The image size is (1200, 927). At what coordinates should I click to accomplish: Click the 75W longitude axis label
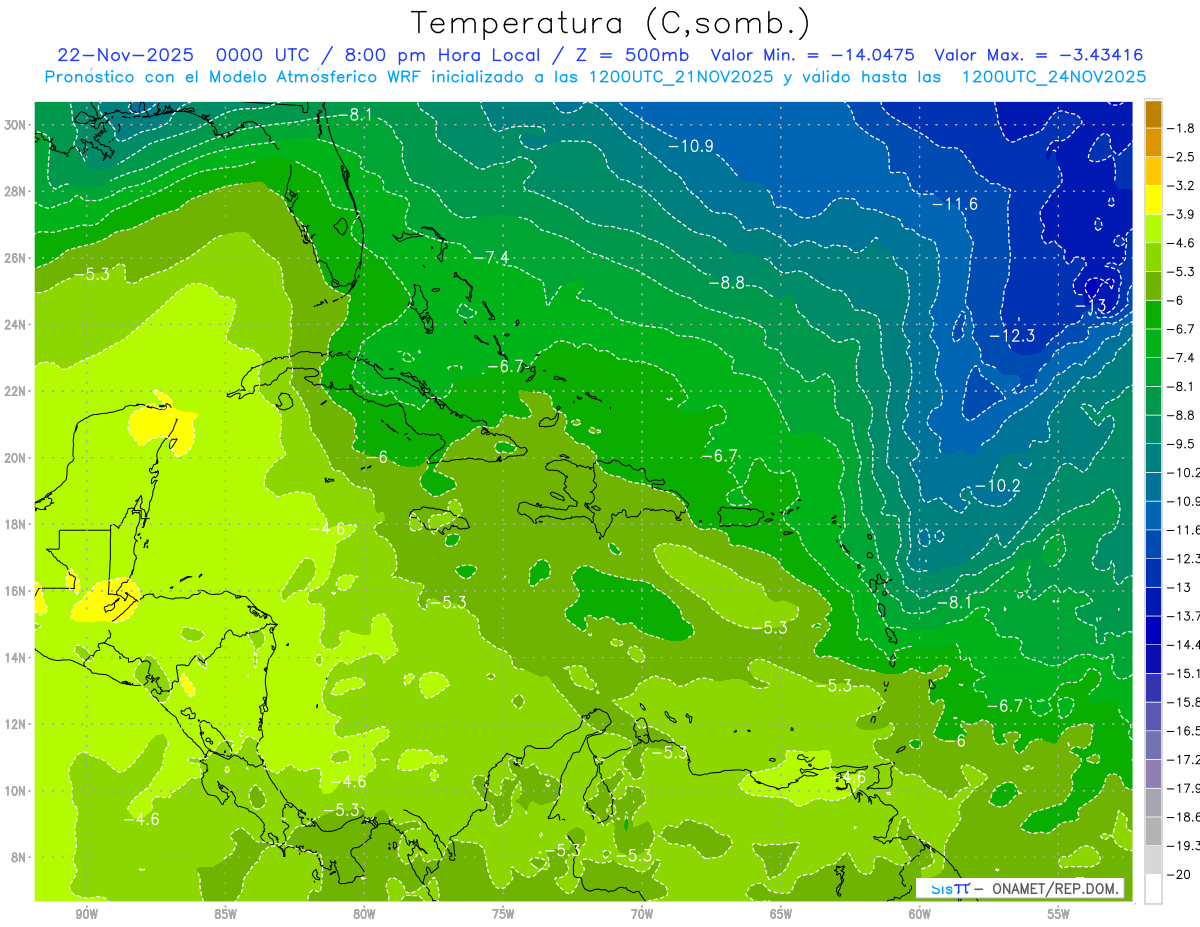click(x=503, y=914)
